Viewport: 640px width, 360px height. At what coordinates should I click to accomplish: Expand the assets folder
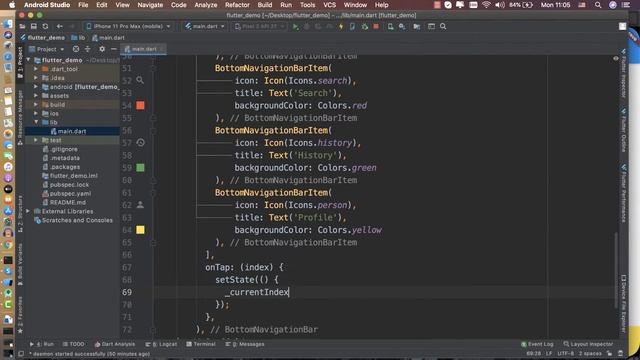(x=36, y=96)
